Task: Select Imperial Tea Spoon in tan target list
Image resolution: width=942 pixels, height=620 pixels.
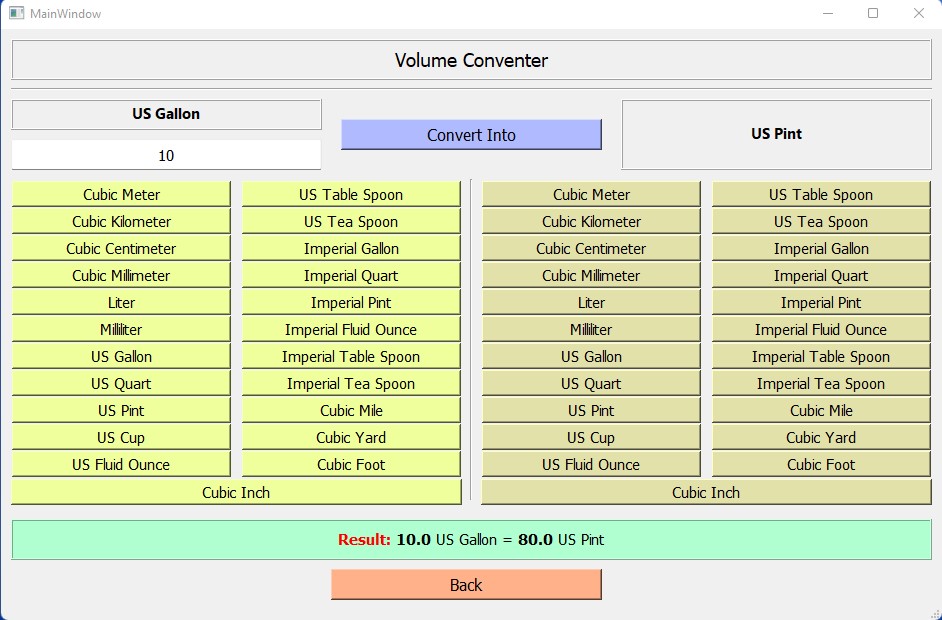Action: 821,384
